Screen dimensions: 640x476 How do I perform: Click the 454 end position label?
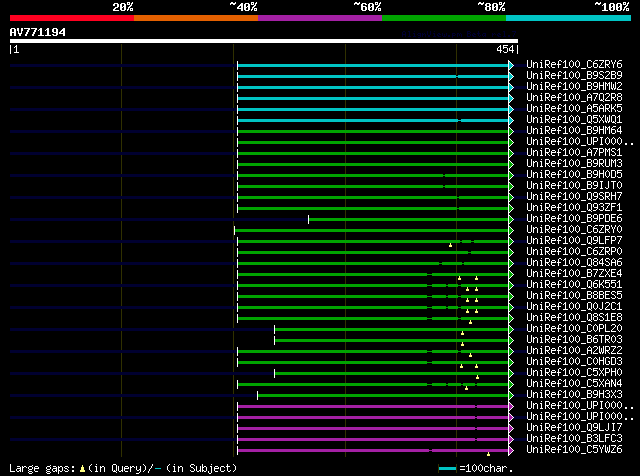[x=505, y=49]
